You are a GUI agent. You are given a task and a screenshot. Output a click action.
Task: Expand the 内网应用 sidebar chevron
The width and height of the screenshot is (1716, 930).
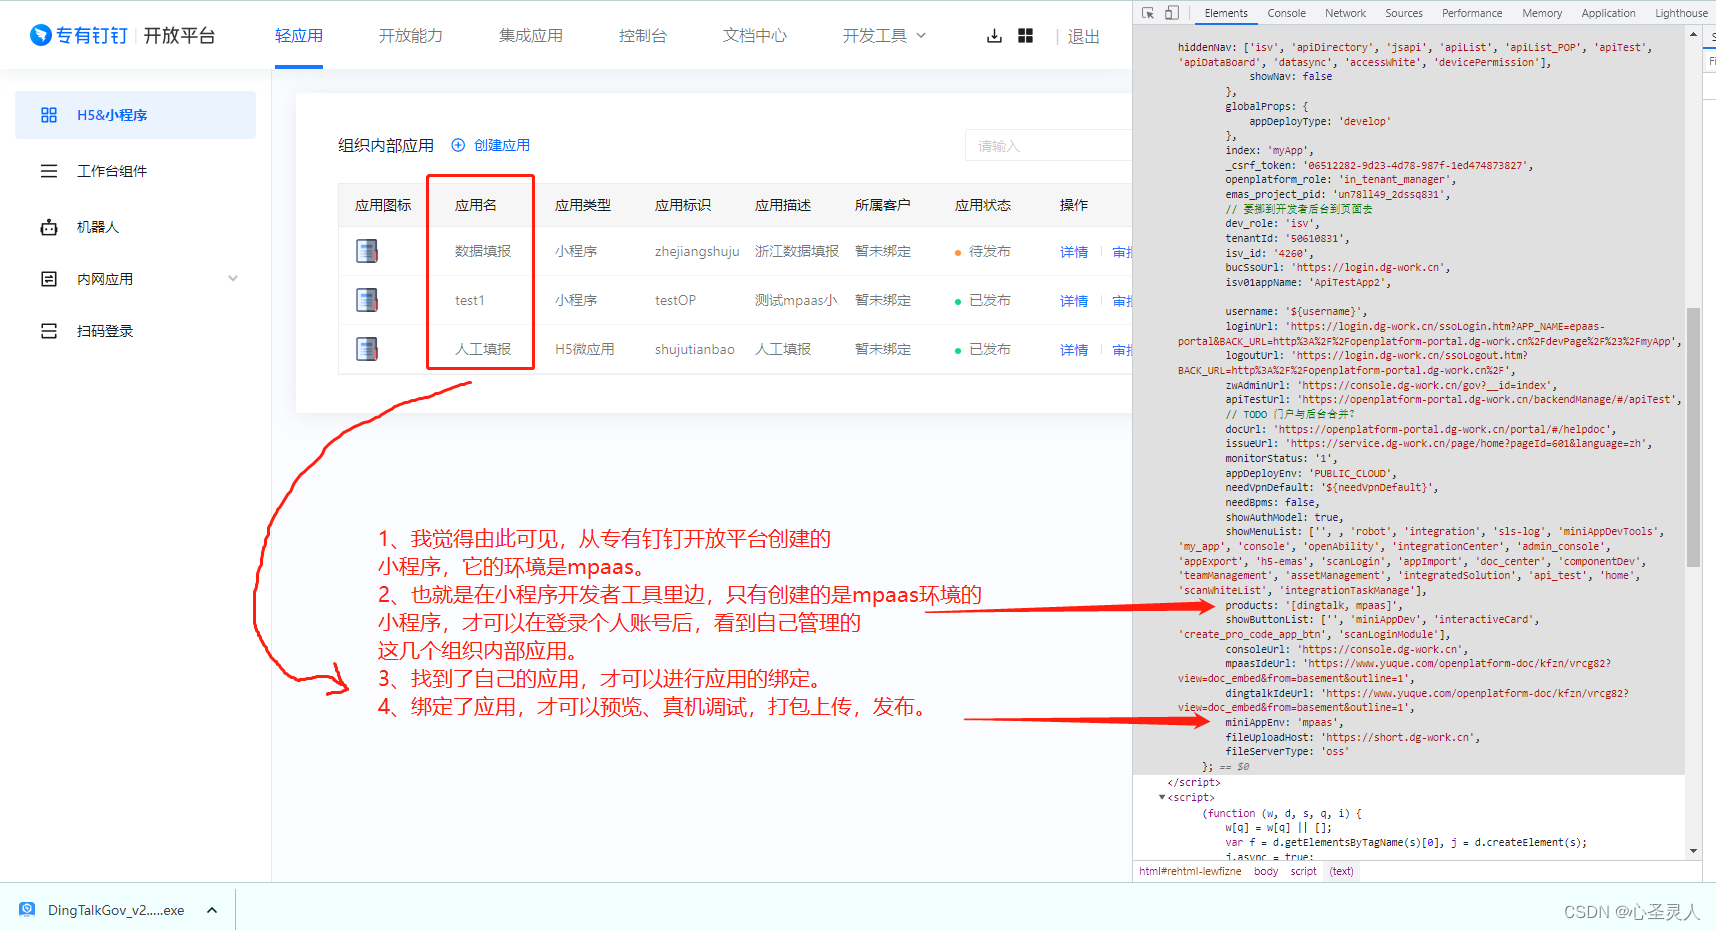coord(233,279)
